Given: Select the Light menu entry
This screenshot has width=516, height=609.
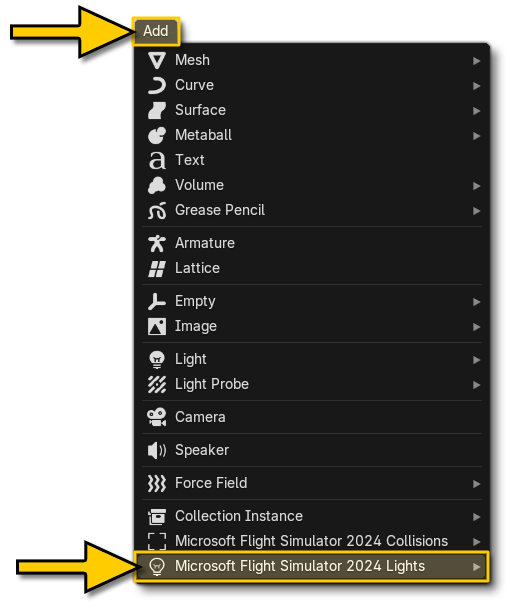Looking at the screenshot, I should coord(312,359).
